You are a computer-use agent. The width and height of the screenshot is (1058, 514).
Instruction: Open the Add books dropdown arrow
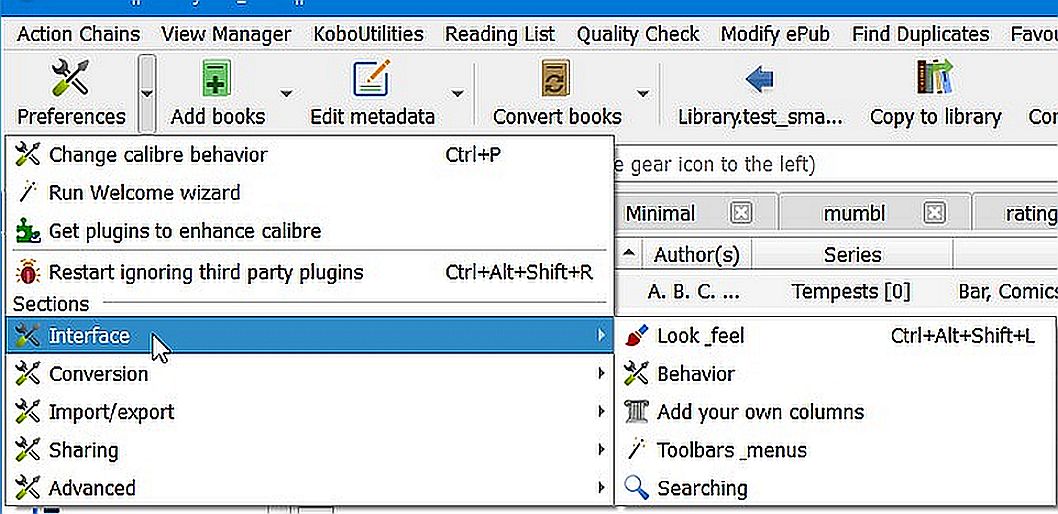pyautogui.click(x=287, y=93)
